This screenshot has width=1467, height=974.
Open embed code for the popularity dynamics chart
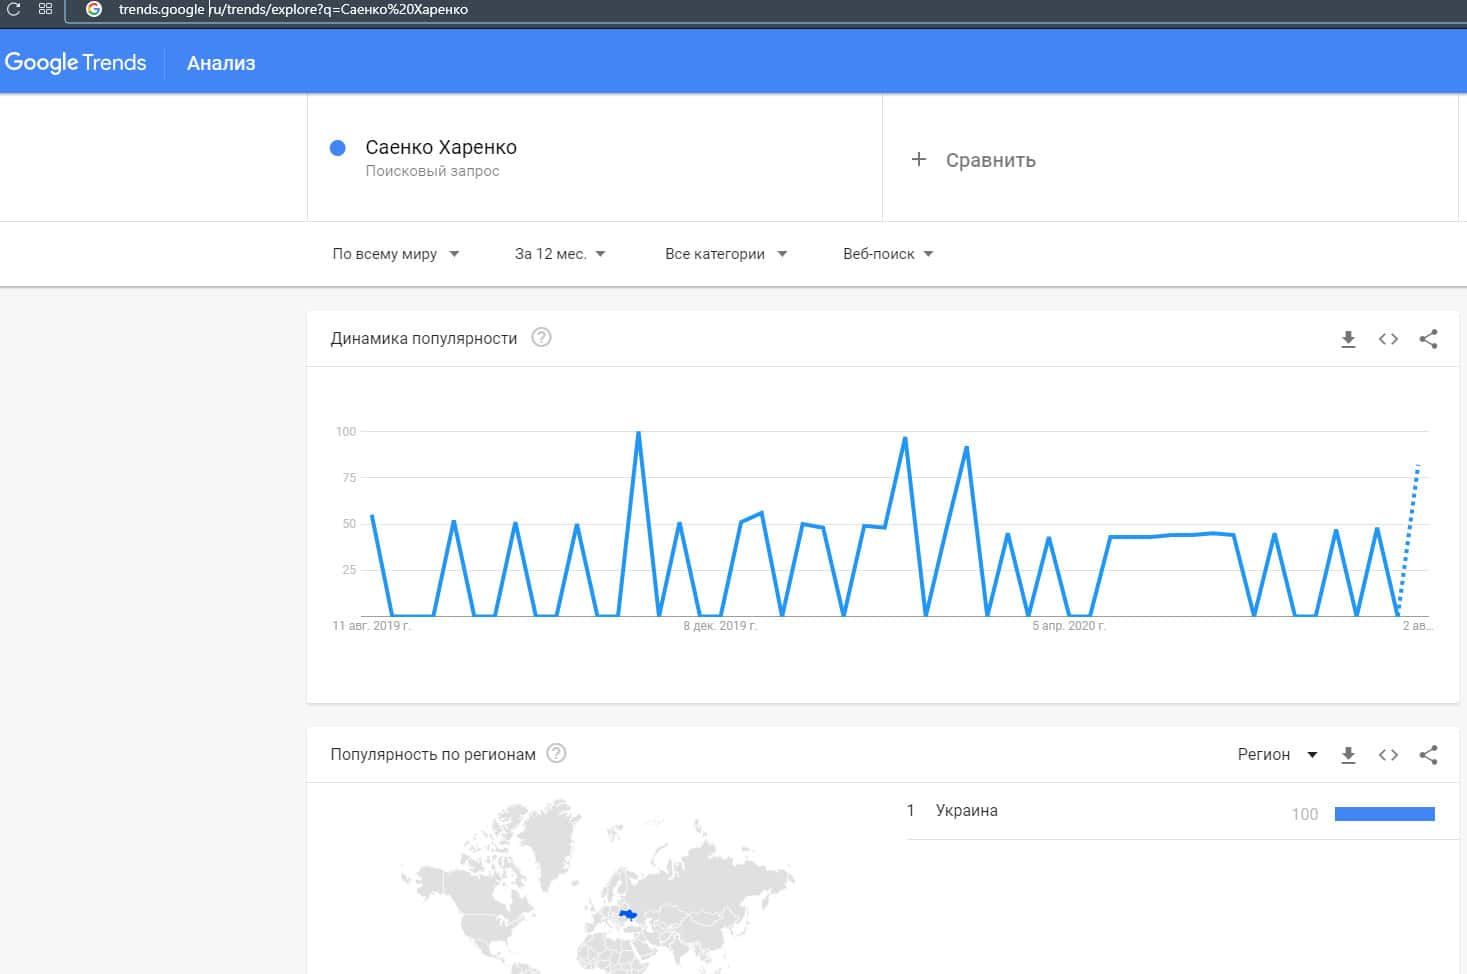tap(1388, 339)
